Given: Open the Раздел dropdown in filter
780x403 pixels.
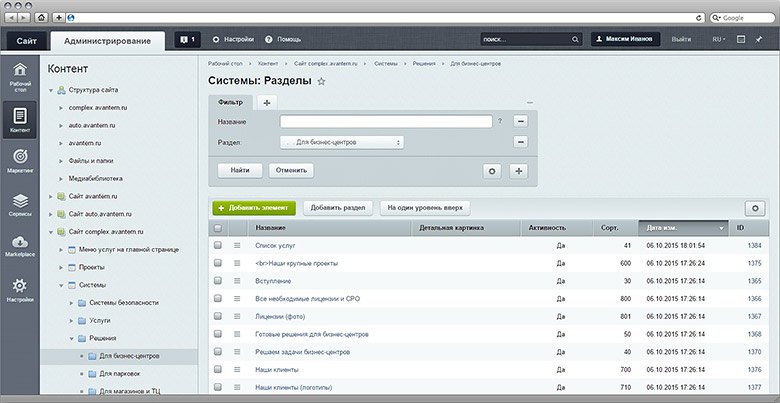Looking at the screenshot, I should pos(341,142).
